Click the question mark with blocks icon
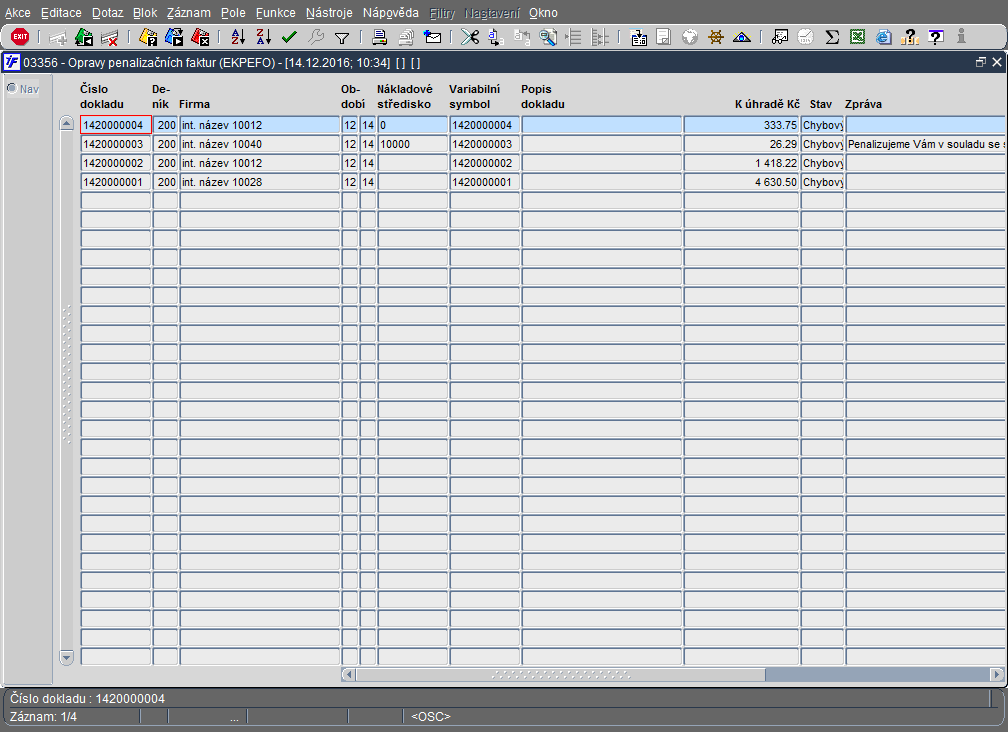 (909, 37)
